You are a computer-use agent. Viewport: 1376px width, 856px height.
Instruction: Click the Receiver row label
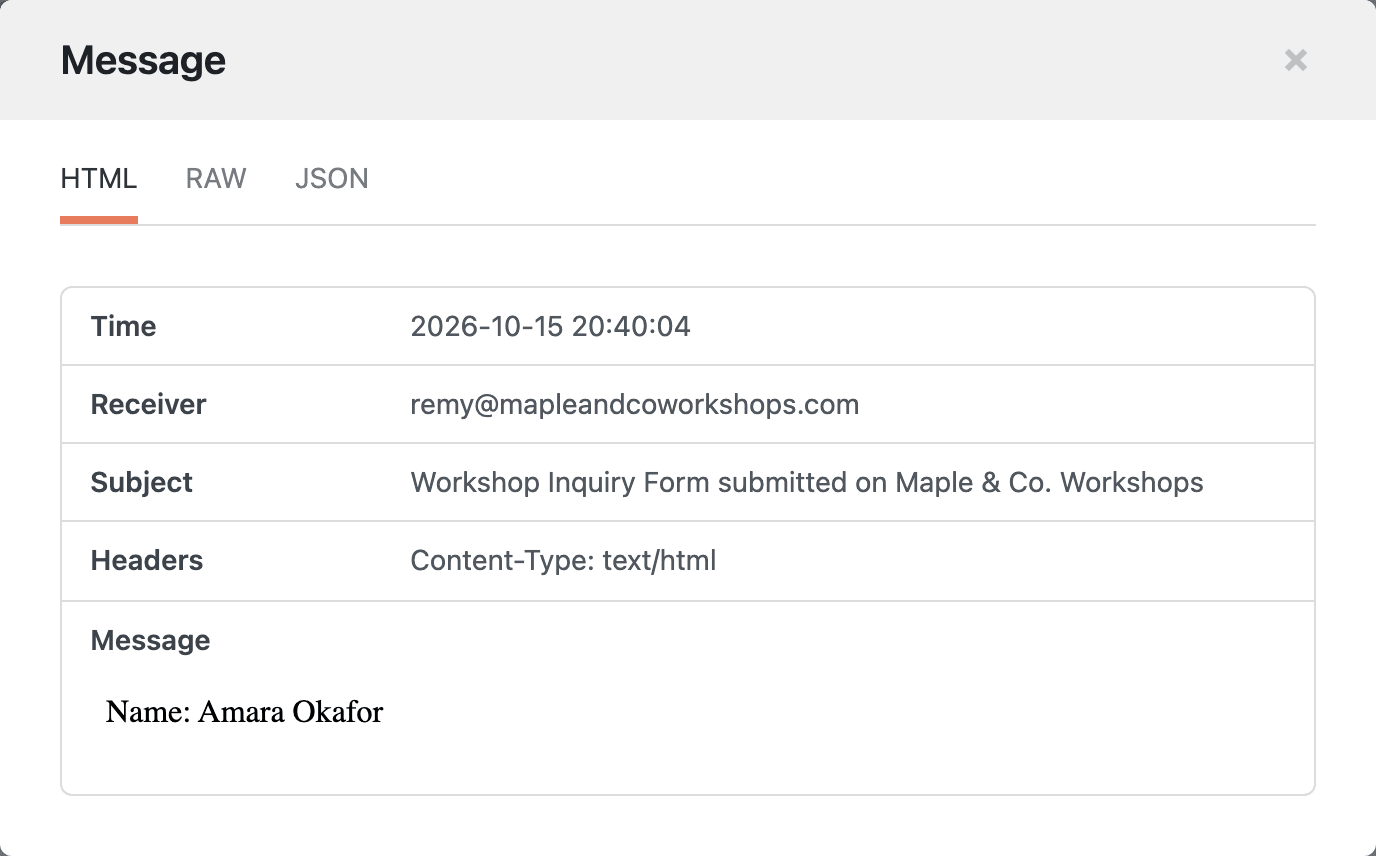point(148,404)
